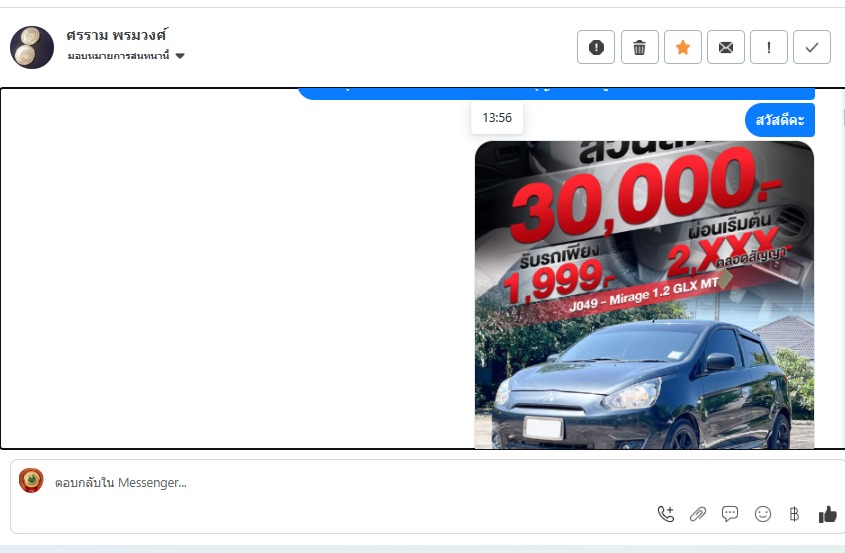Mark conversation as unread with envelope icon
Screen dimensions: 845x553
click(726, 47)
